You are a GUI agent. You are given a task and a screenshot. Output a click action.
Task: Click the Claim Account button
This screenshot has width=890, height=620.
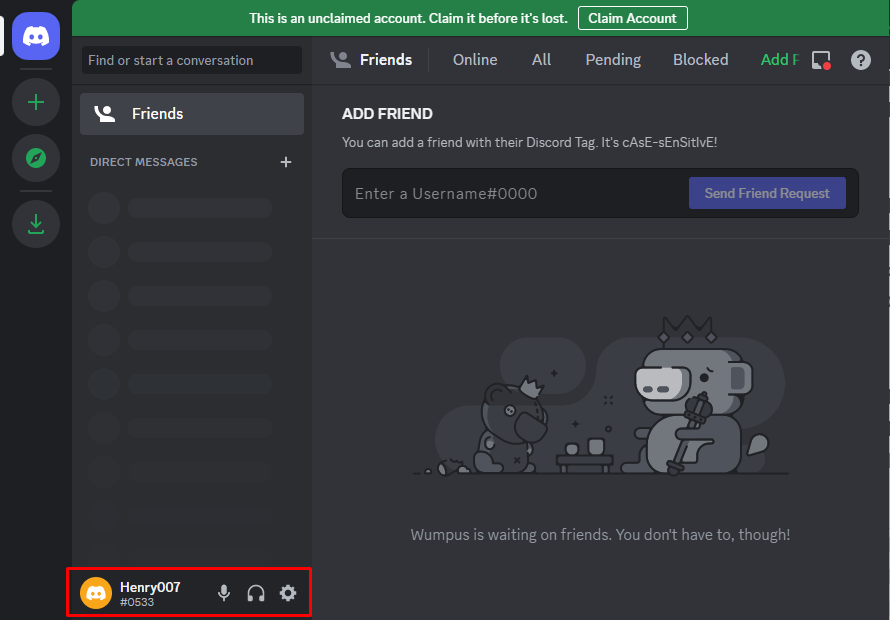point(632,18)
